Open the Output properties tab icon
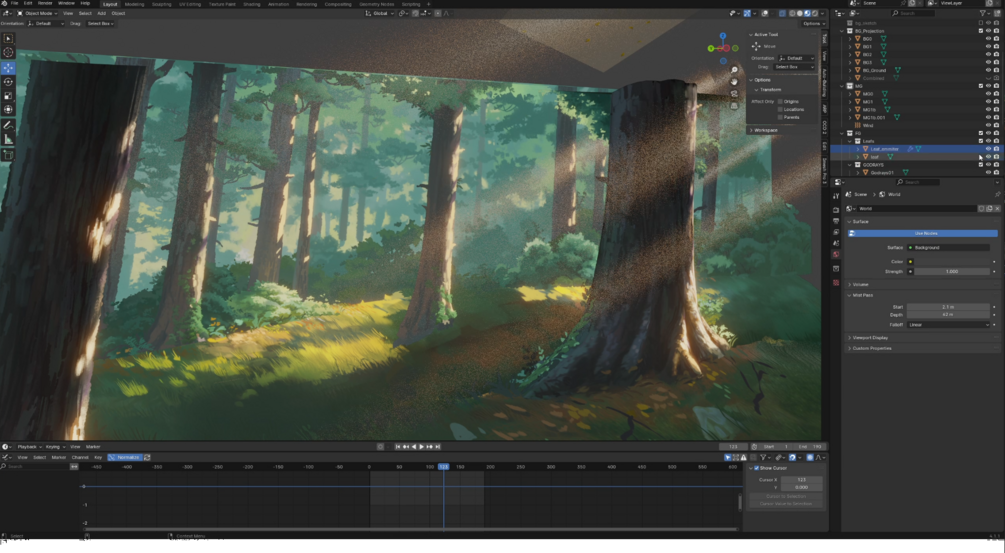This screenshot has width=1005, height=553. (836, 221)
